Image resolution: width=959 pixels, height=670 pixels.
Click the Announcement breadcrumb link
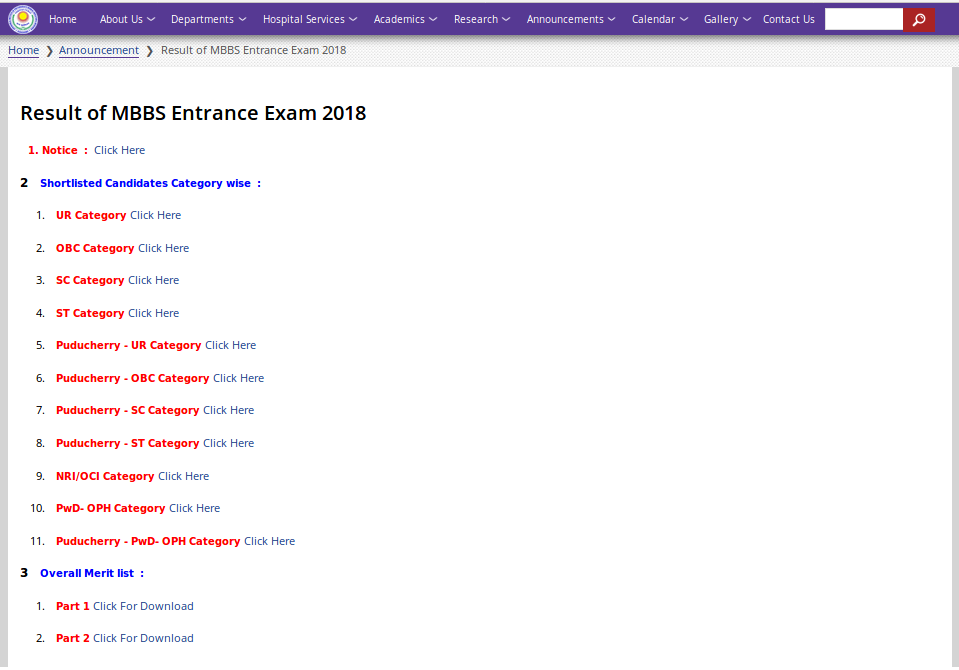[x=98, y=50]
